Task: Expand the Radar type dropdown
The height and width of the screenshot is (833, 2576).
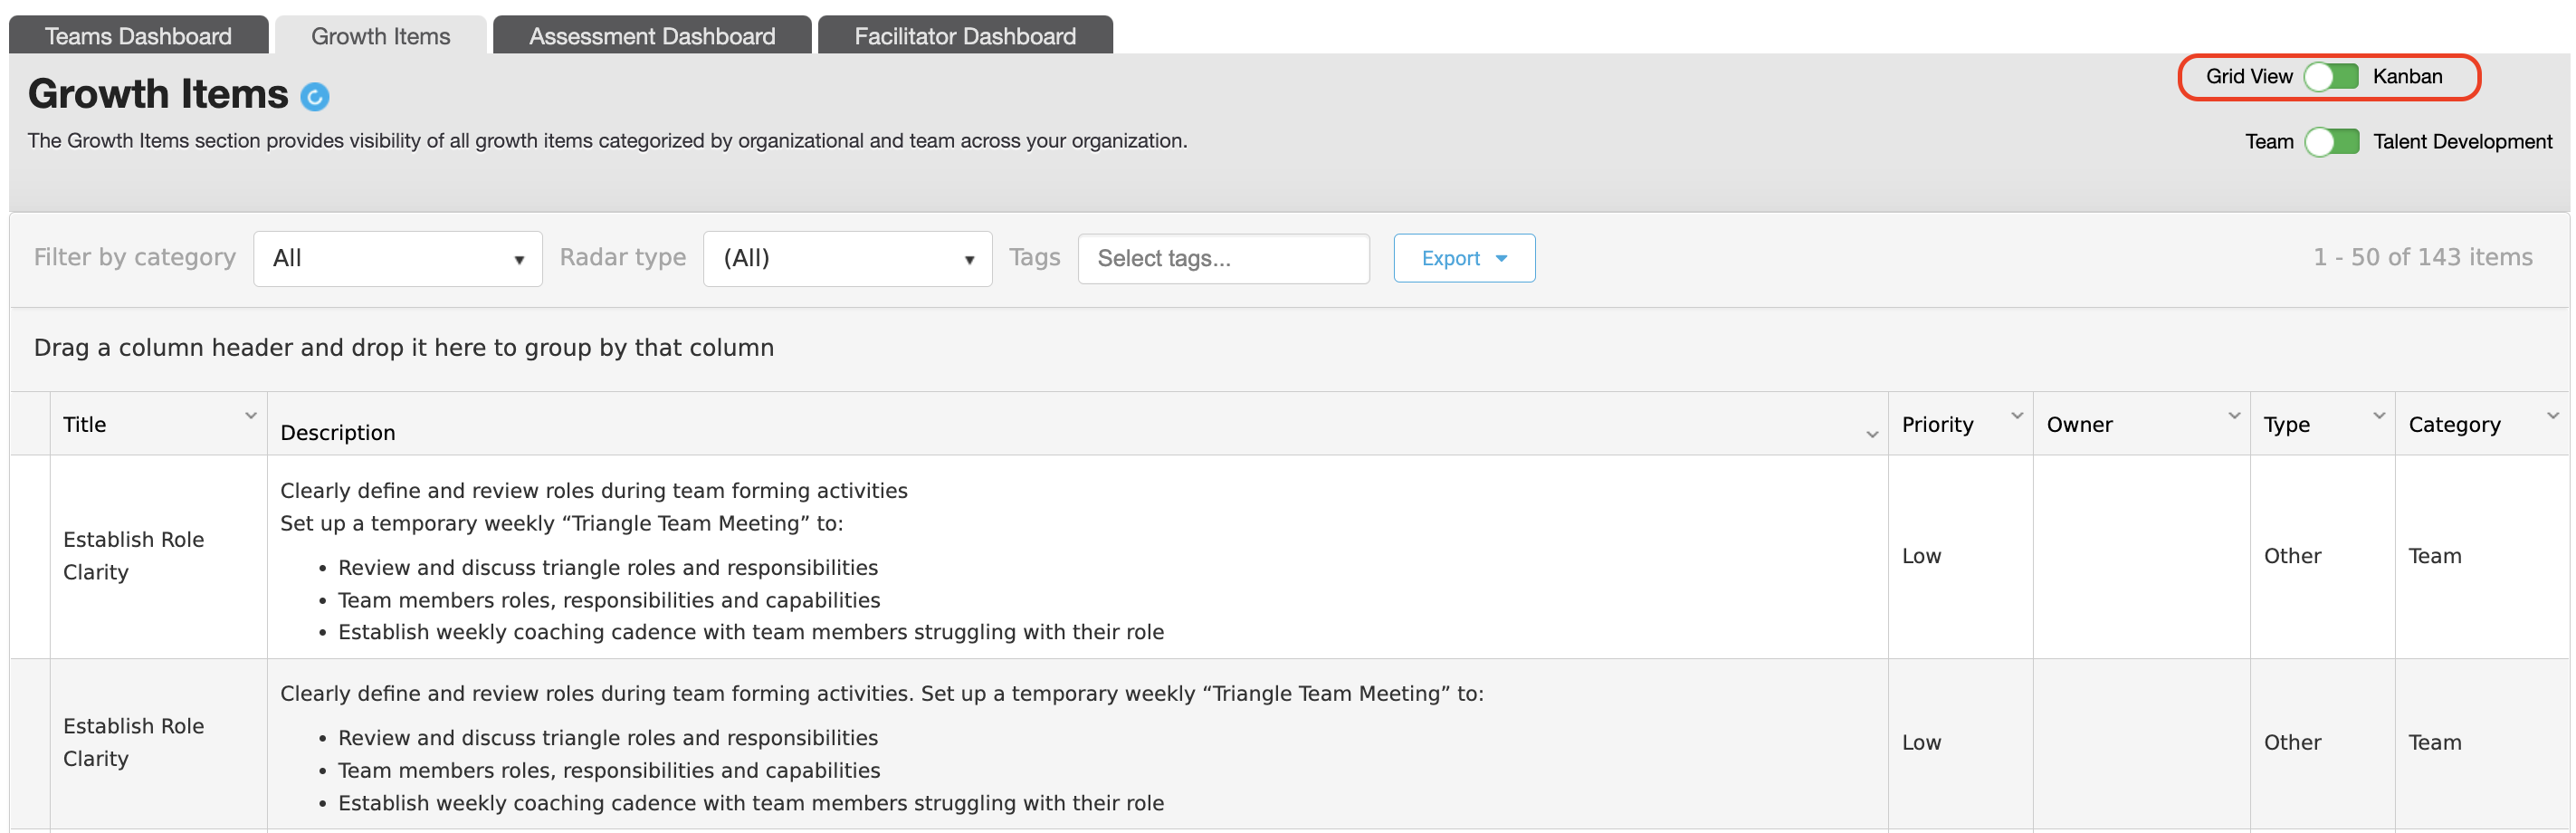Action: click(848, 259)
